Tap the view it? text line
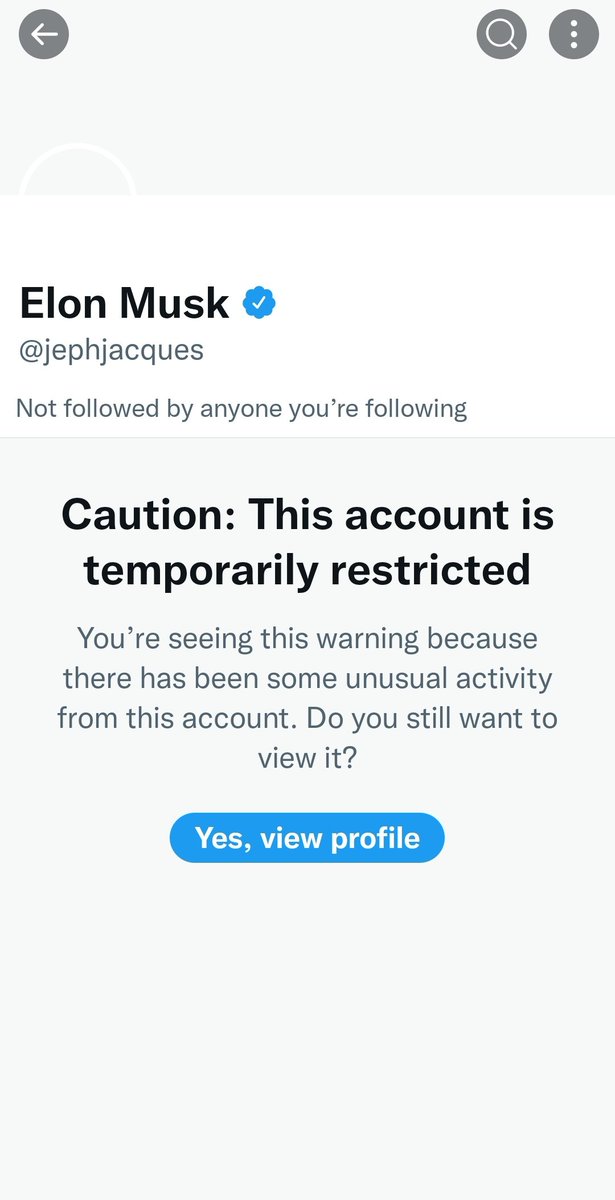 307,758
